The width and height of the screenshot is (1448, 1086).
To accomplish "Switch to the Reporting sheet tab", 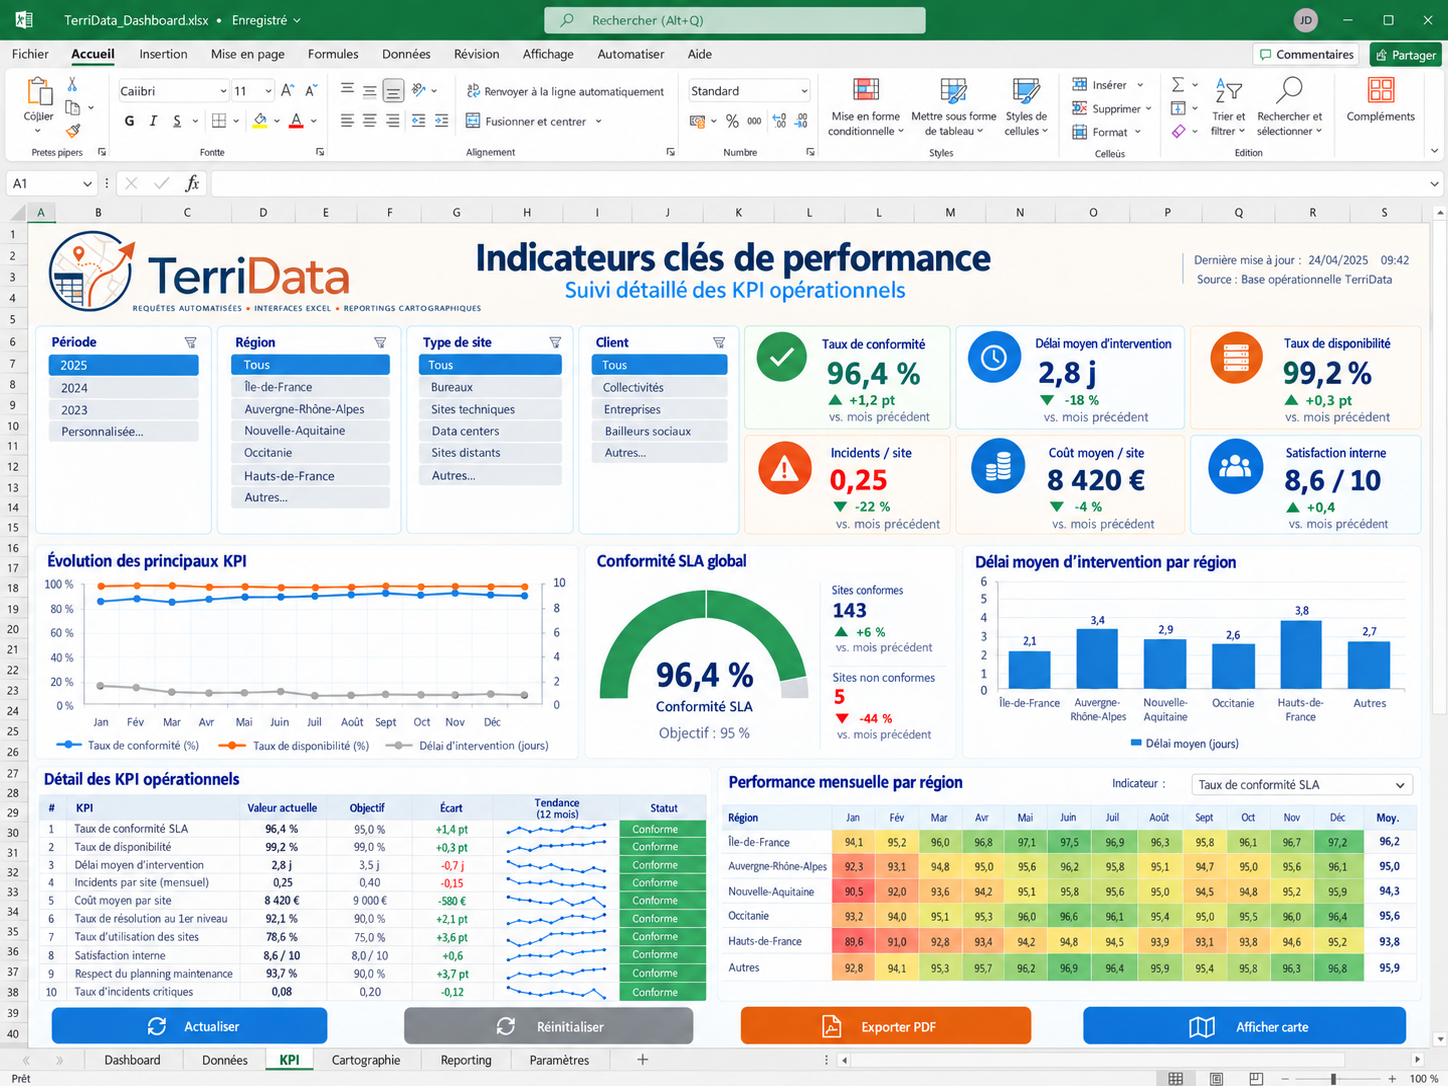I will pyautogui.click(x=466, y=1060).
